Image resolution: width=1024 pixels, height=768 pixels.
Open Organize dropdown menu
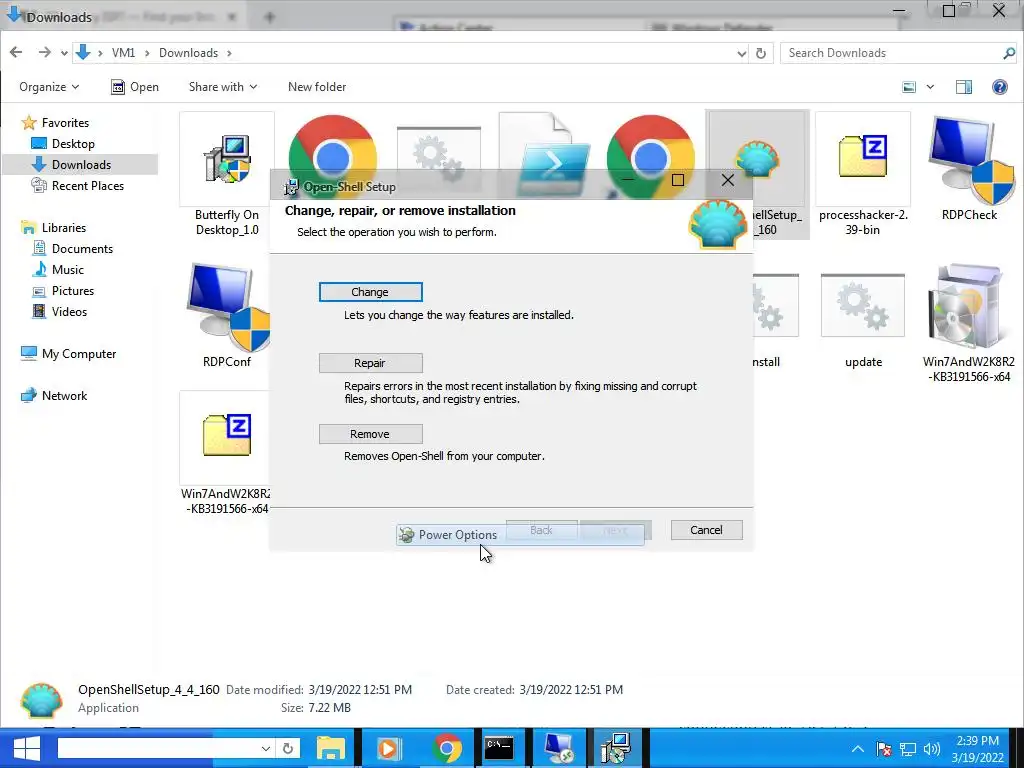(50, 87)
